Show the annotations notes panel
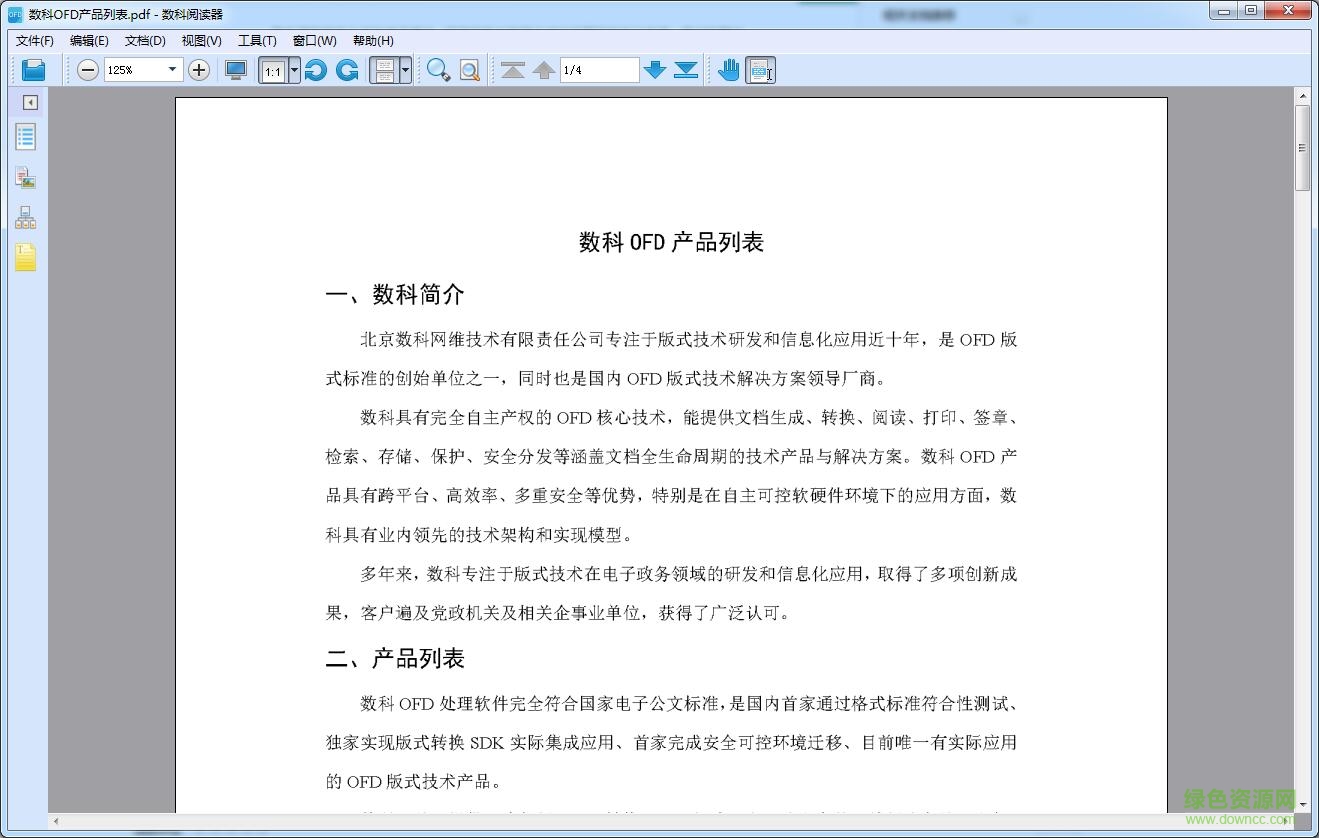The height and width of the screenshot is (838, 1319). tap(24, 257)
